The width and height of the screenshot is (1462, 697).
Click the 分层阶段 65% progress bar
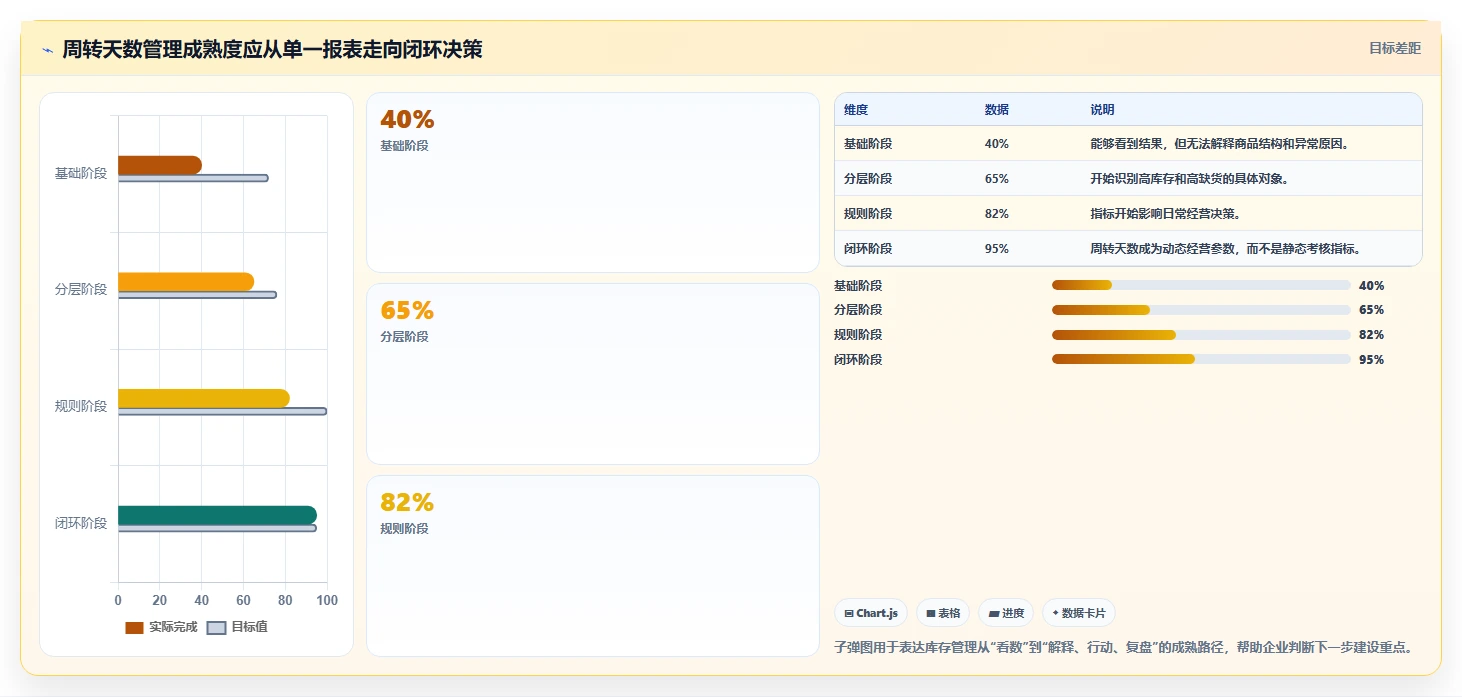click(x=1201, y=310)
